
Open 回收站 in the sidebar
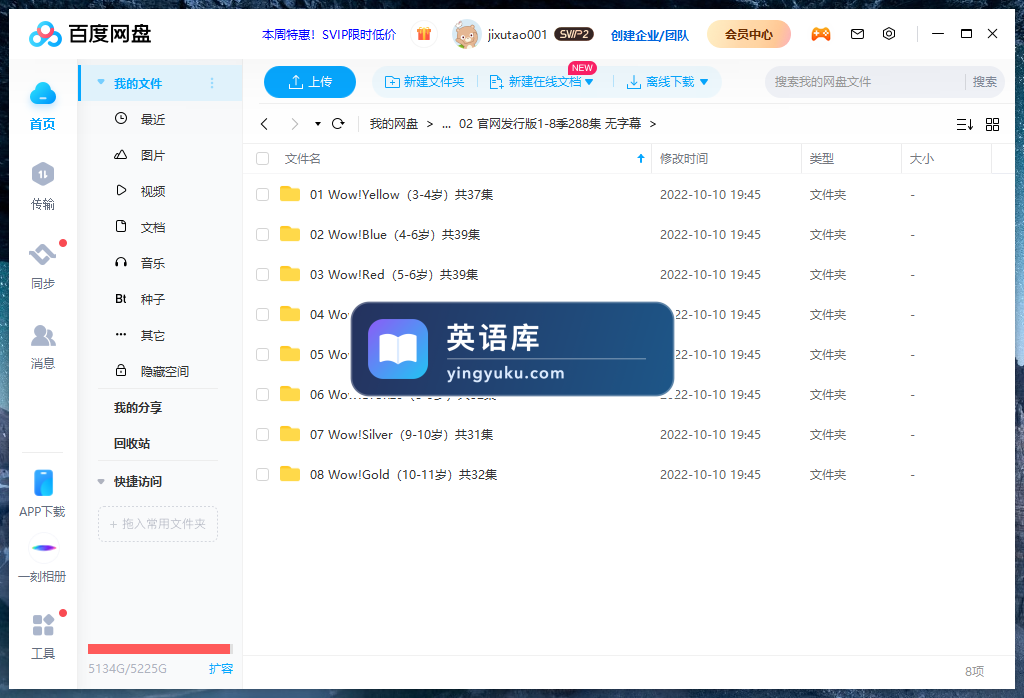pyautogui.click(x=132, y=443)
